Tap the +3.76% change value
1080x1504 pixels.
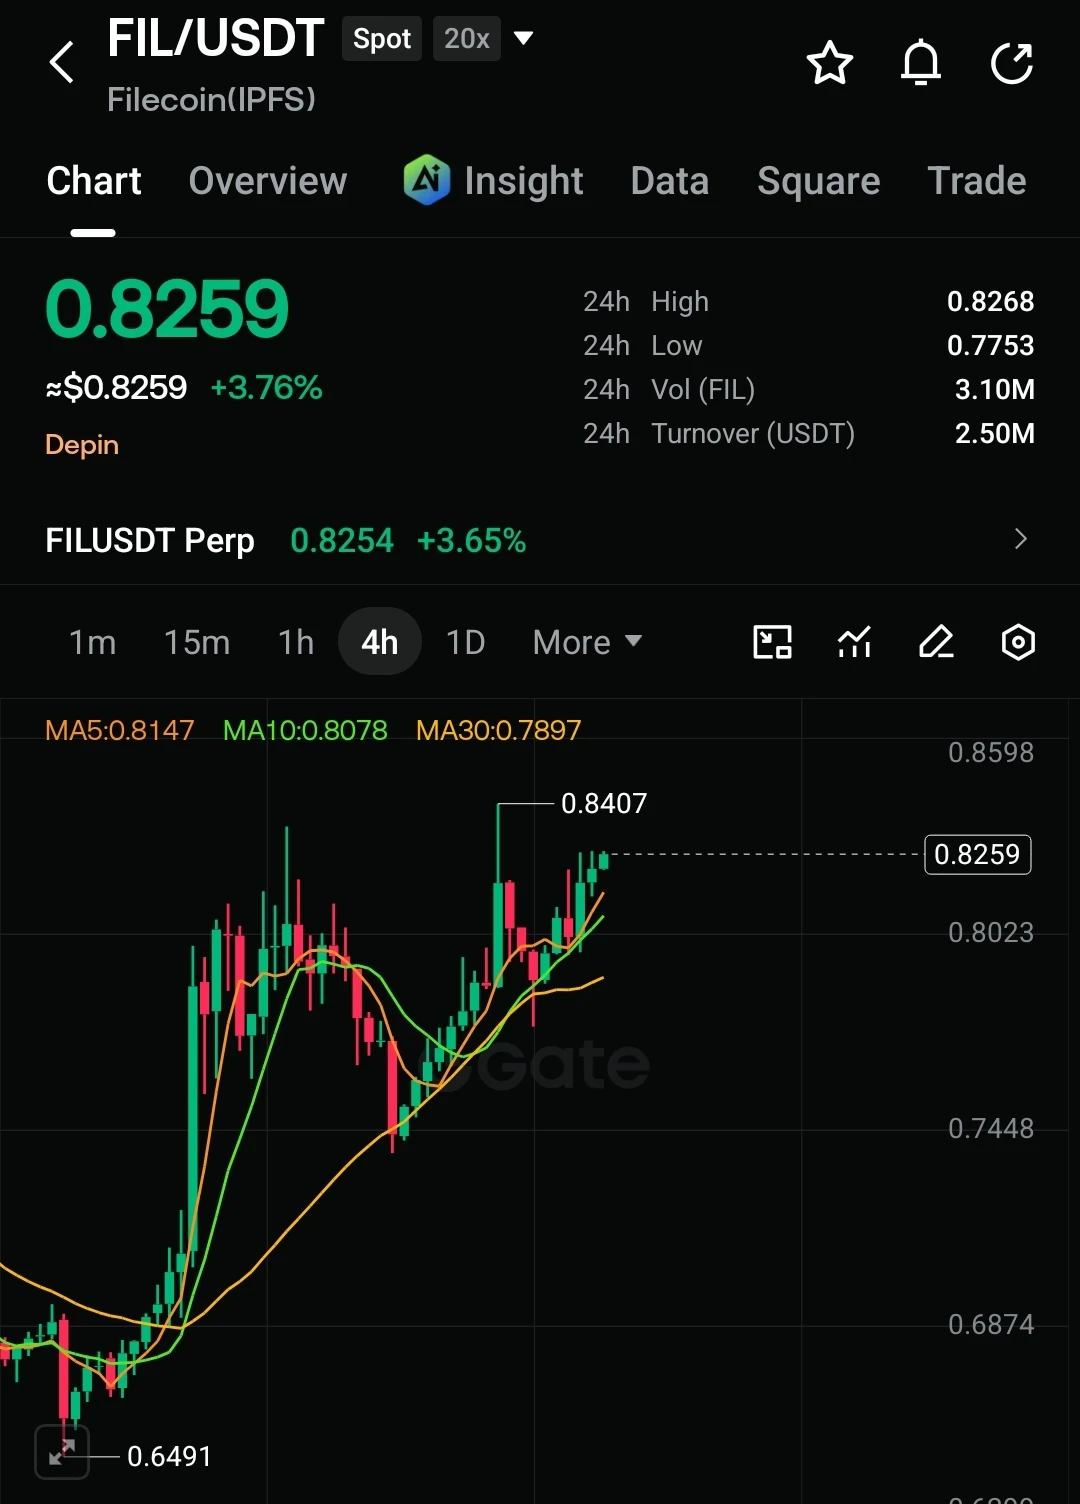coord(267,387)
